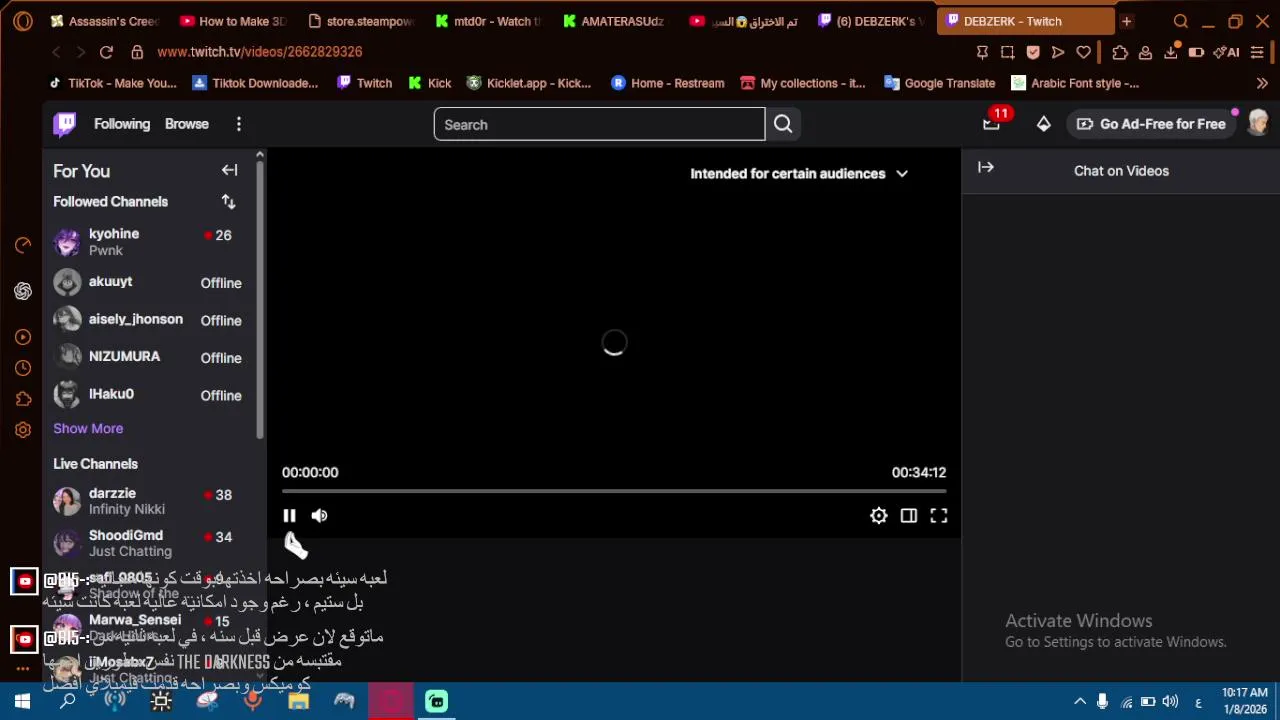Screen dimensions: 1280x720
Task: Open GX Control icon in Opera sidebar
Action: coord(23,245)
